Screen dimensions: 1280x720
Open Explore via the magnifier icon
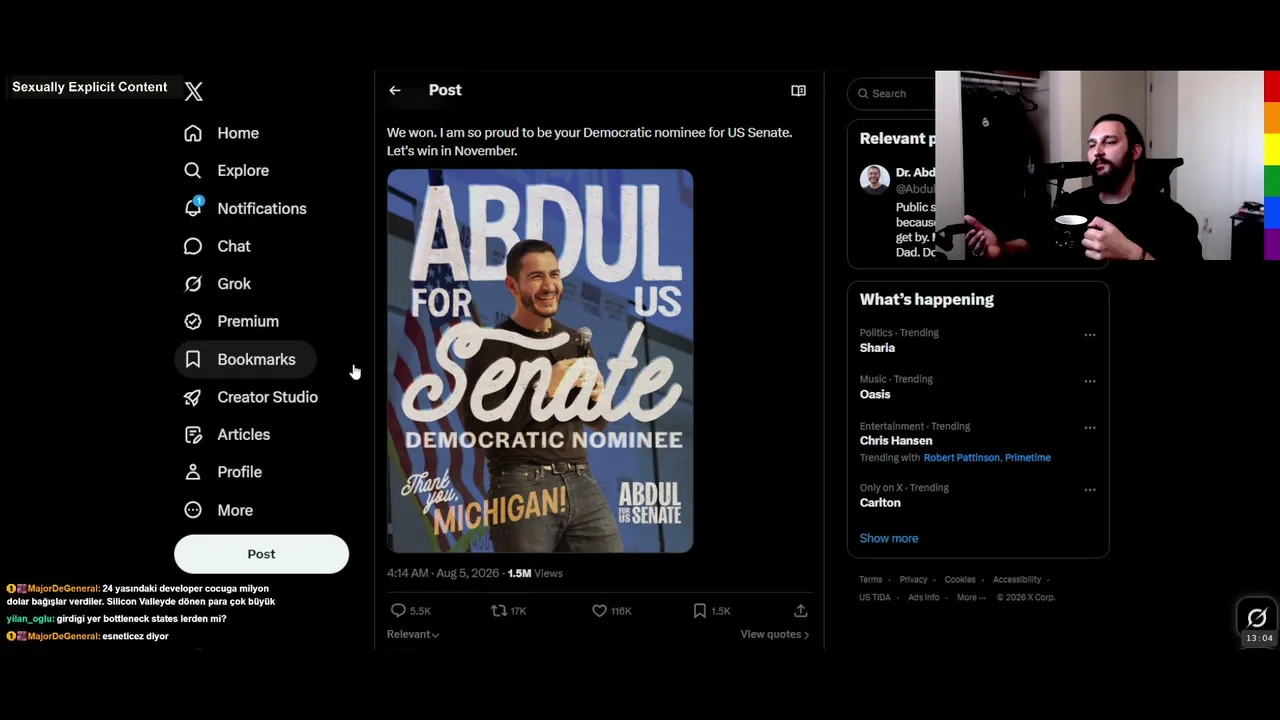[193, 171]
